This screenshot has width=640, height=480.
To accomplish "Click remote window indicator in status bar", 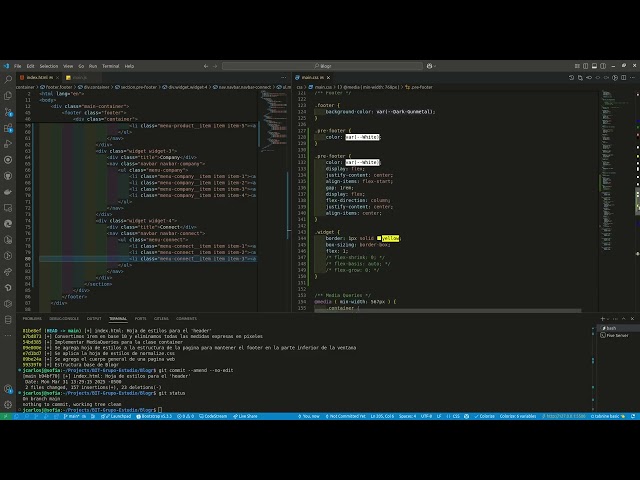I will 6,416.
